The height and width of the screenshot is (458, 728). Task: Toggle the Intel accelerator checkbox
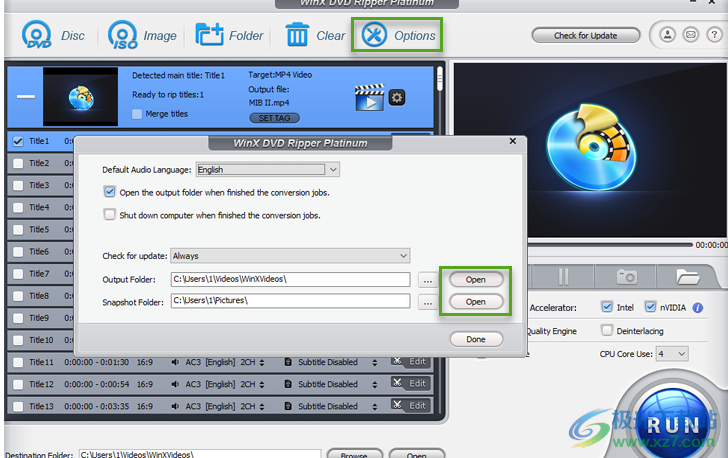click(x=607, y=307)
